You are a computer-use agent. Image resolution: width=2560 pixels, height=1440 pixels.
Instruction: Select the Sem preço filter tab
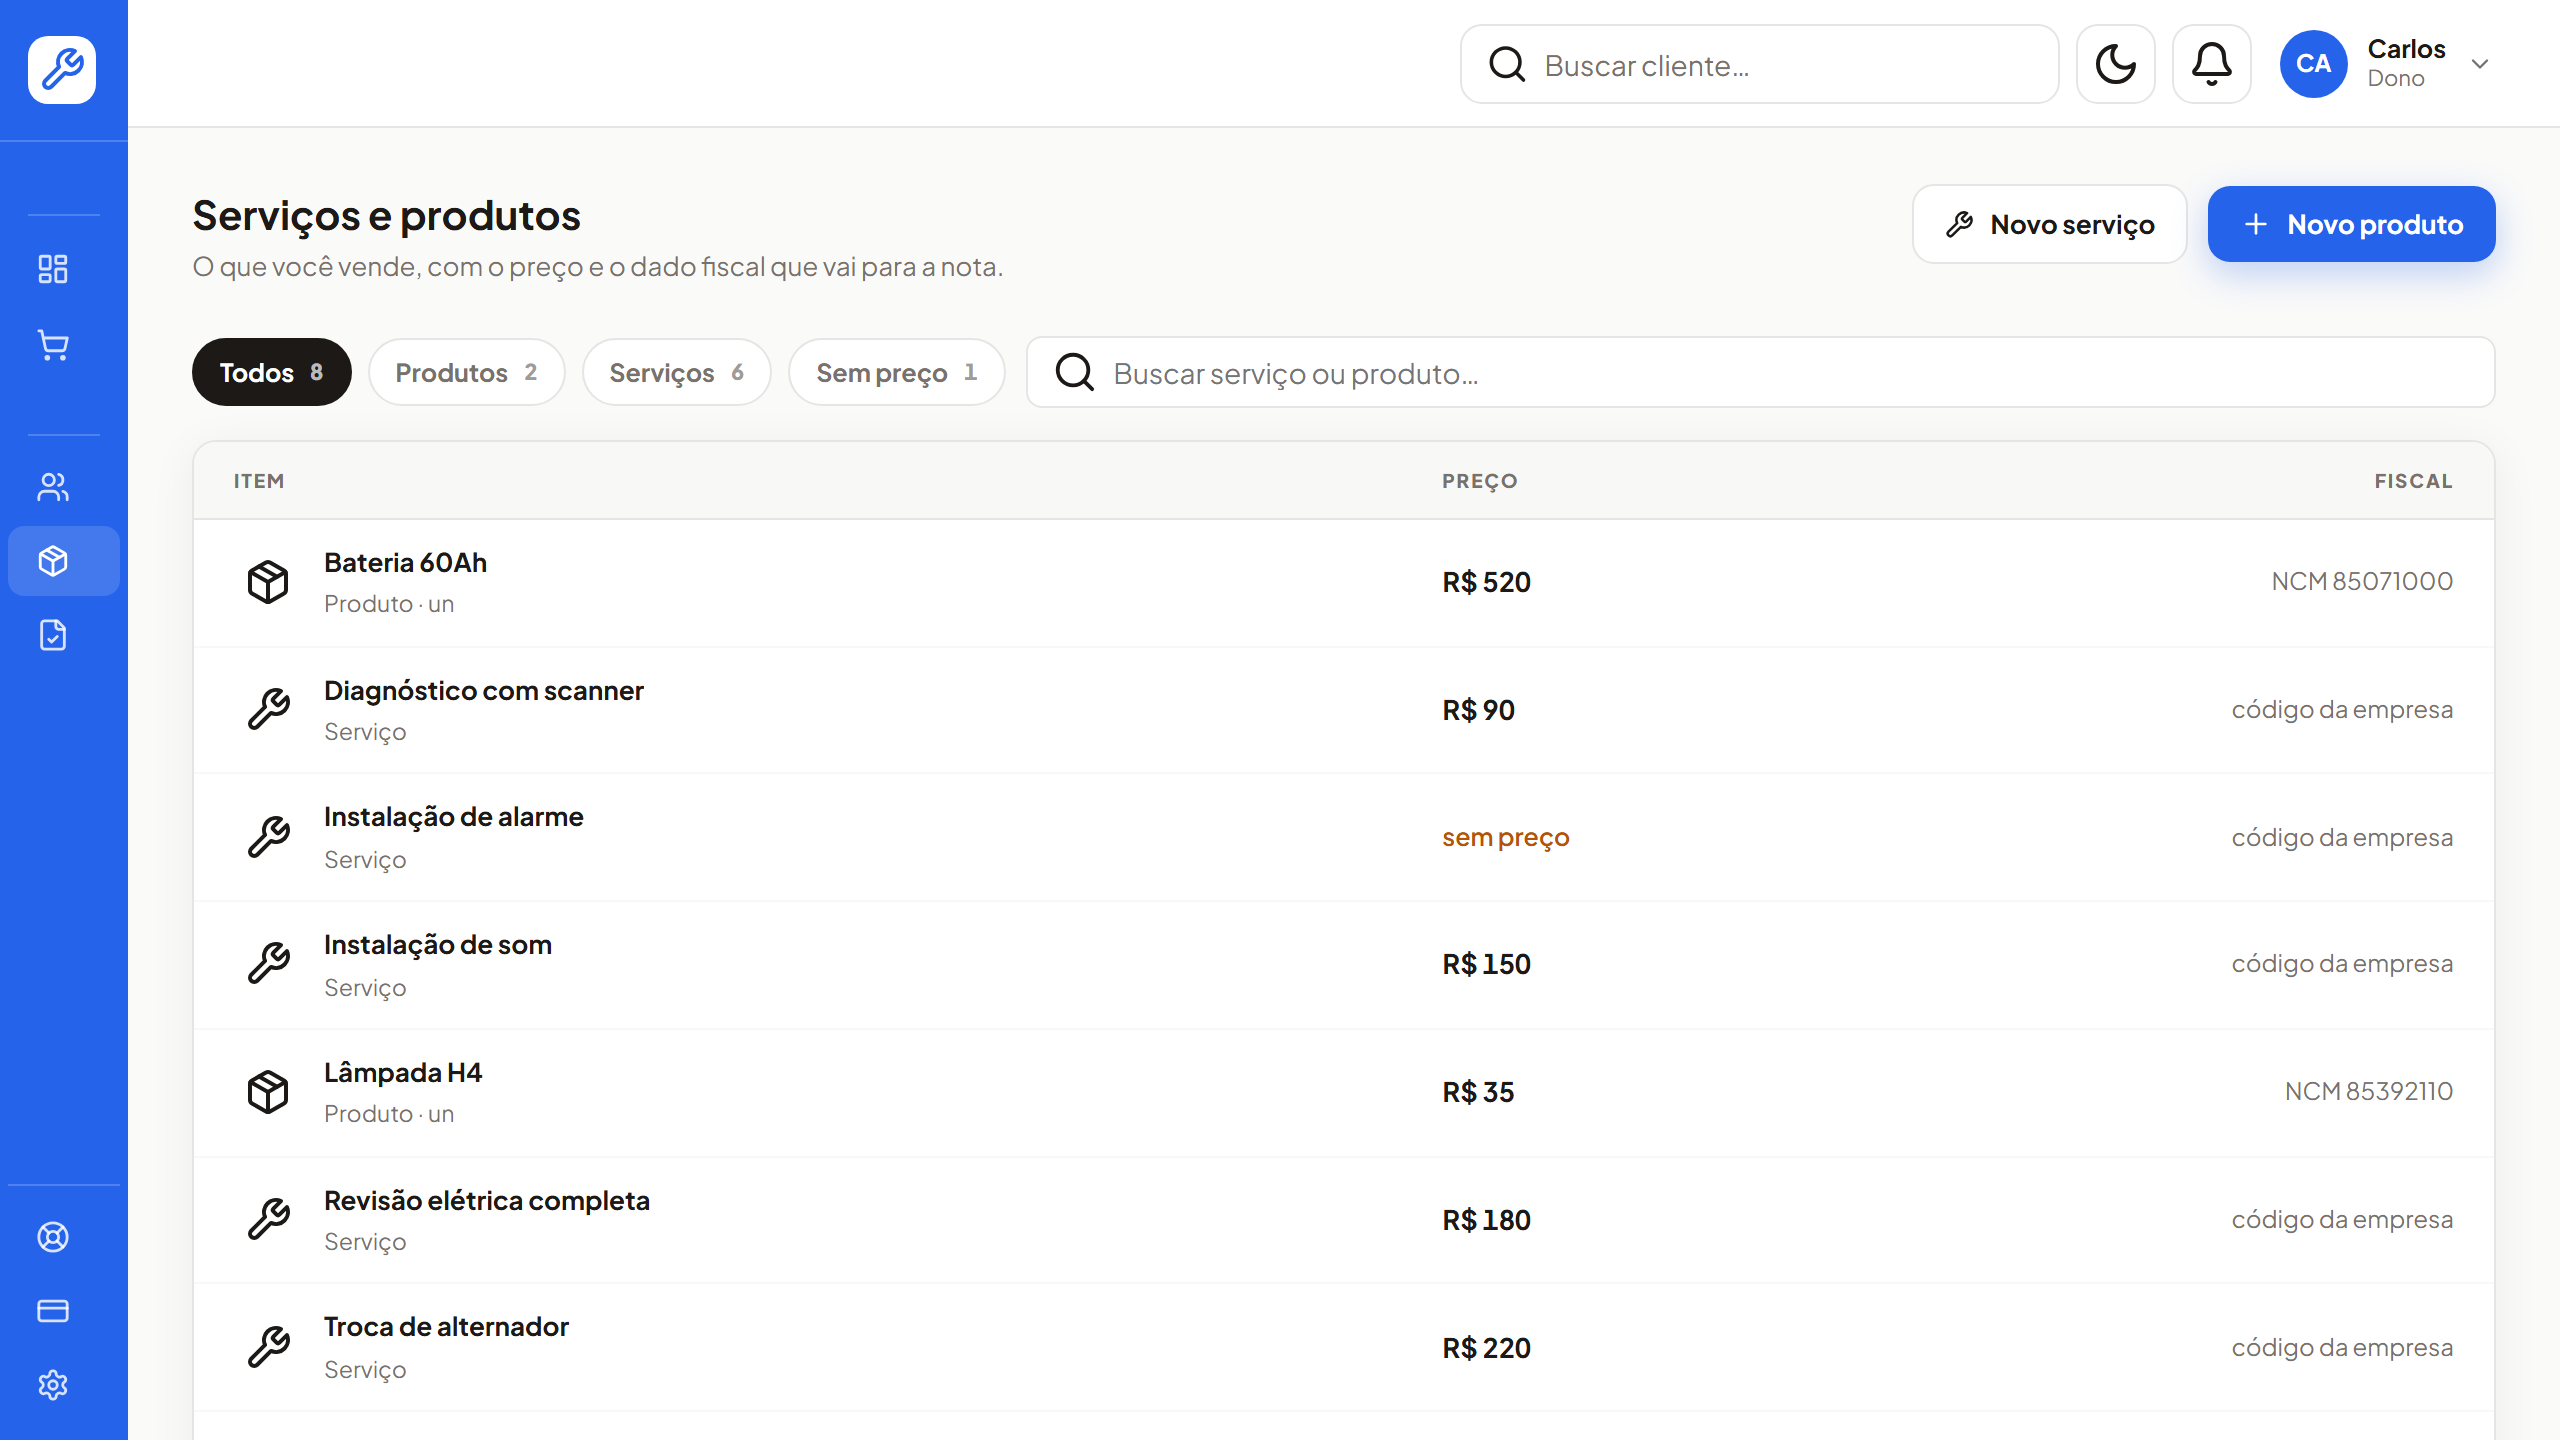coord(896,372)
